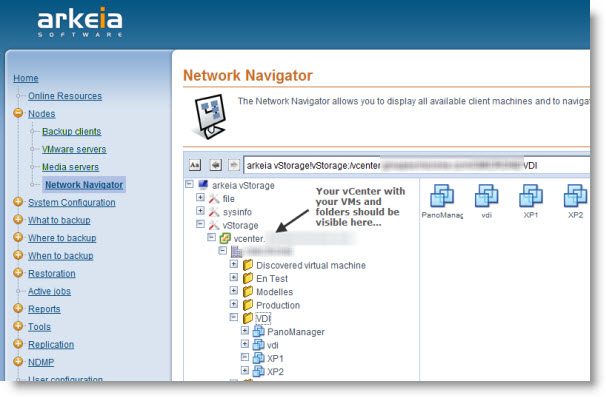Open the XP2 VM icon in right pane

[x=575, y=196]
